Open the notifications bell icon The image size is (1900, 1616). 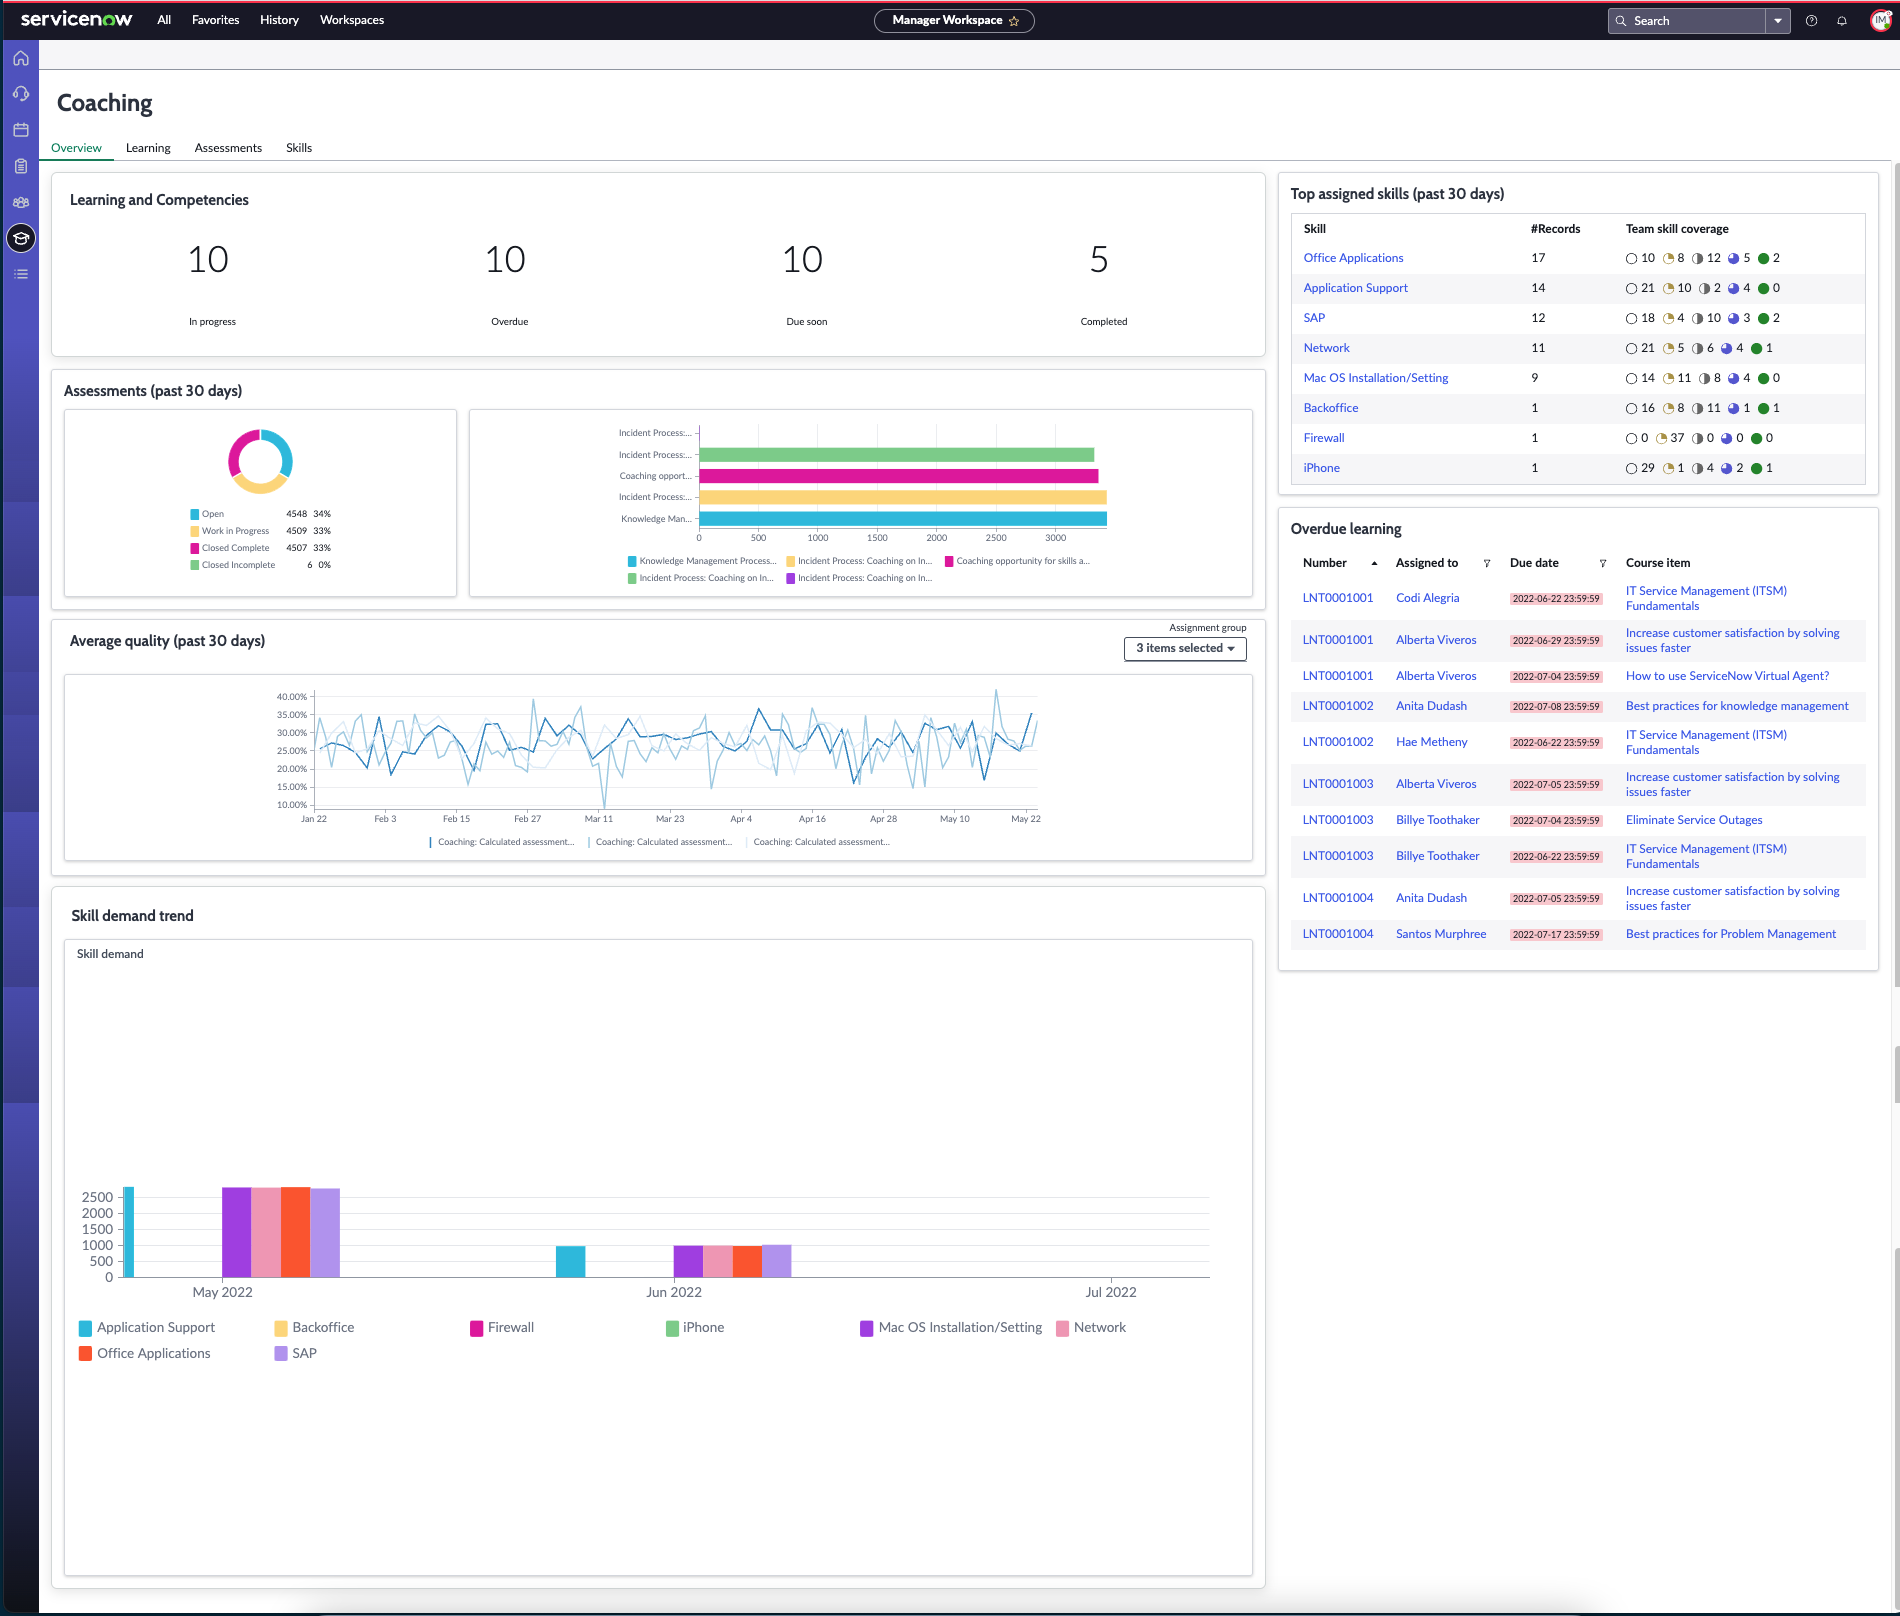[1842, 21]
